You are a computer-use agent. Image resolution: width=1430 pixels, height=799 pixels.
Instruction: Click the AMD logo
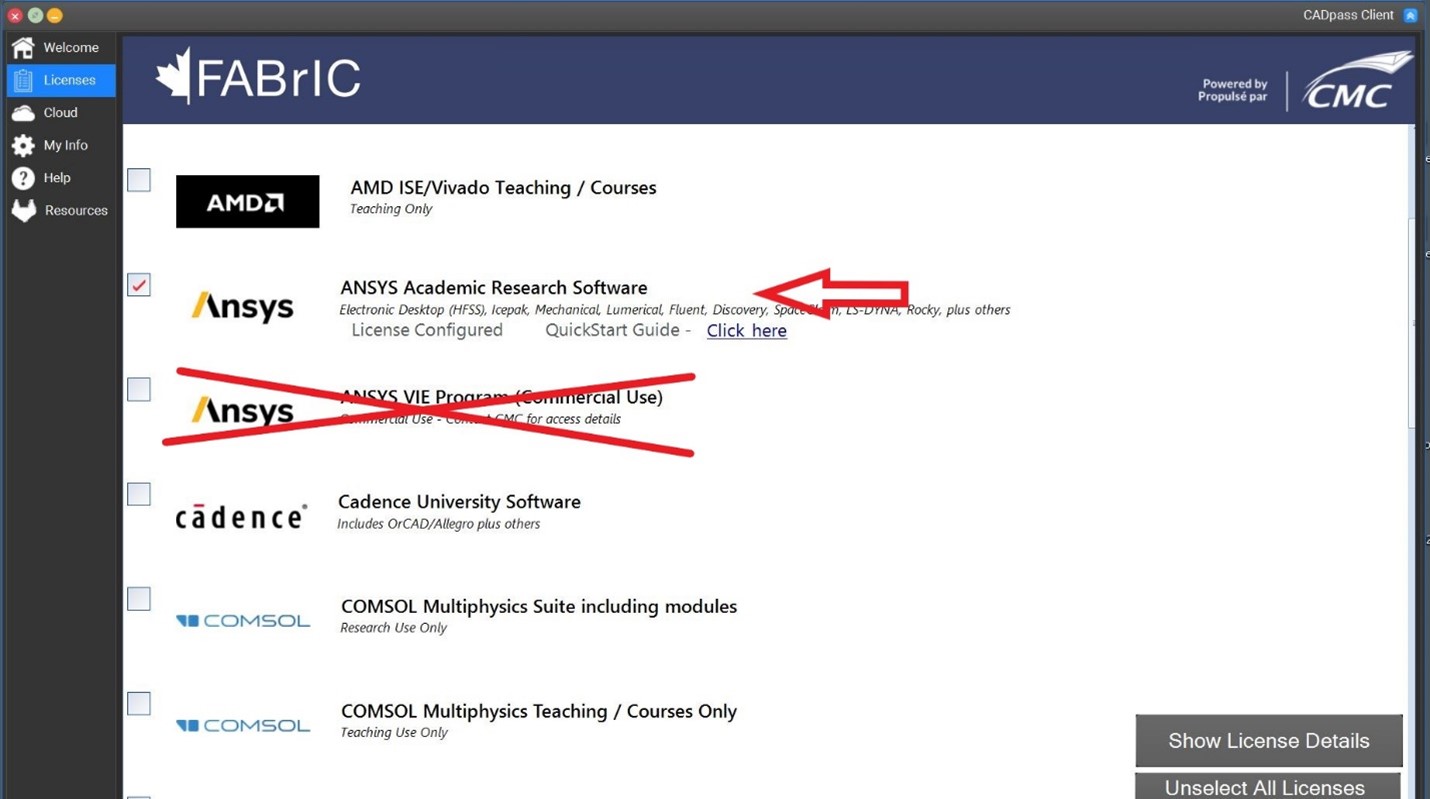click(247, 201)
